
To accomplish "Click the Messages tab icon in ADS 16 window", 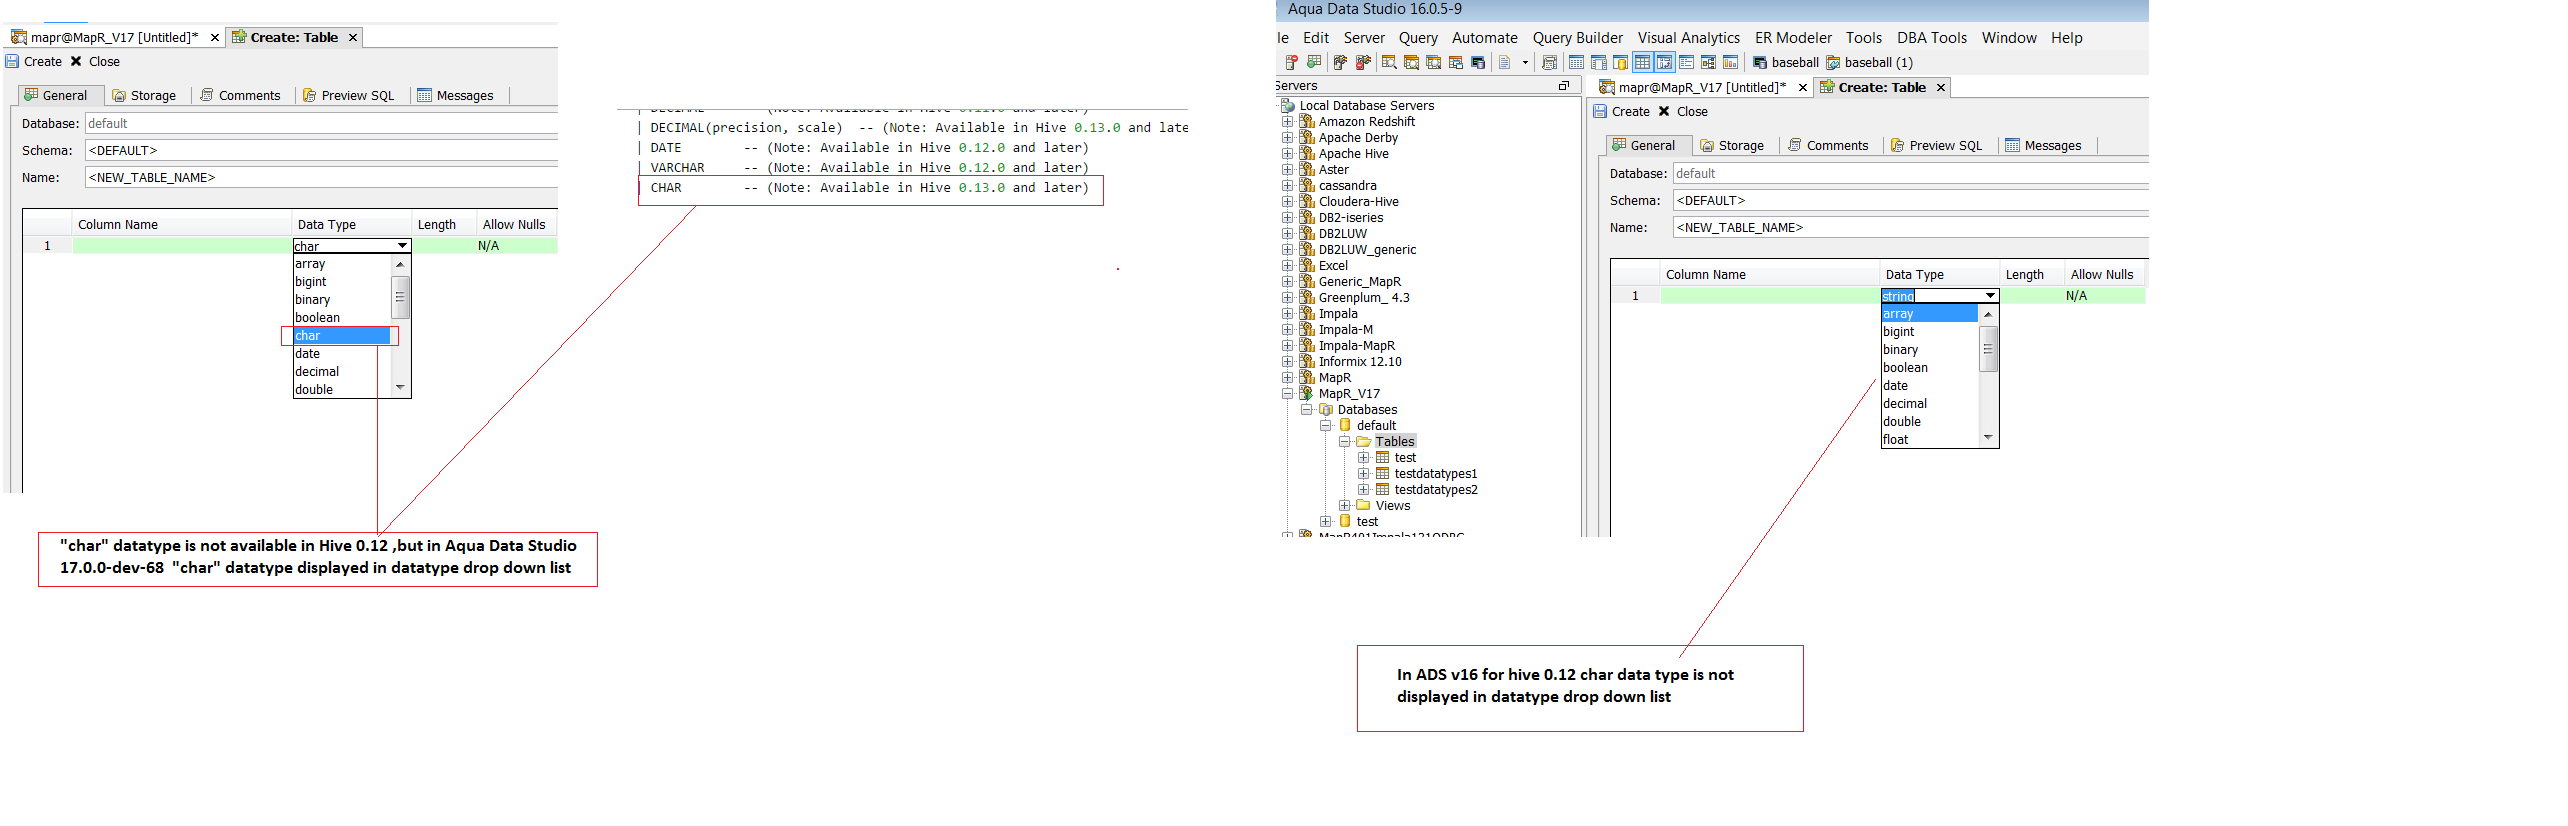I will [2012, 145].
